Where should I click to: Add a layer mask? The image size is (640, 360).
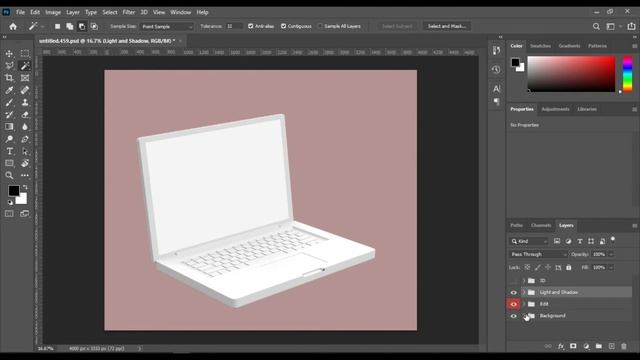click(x=573, y=346)
